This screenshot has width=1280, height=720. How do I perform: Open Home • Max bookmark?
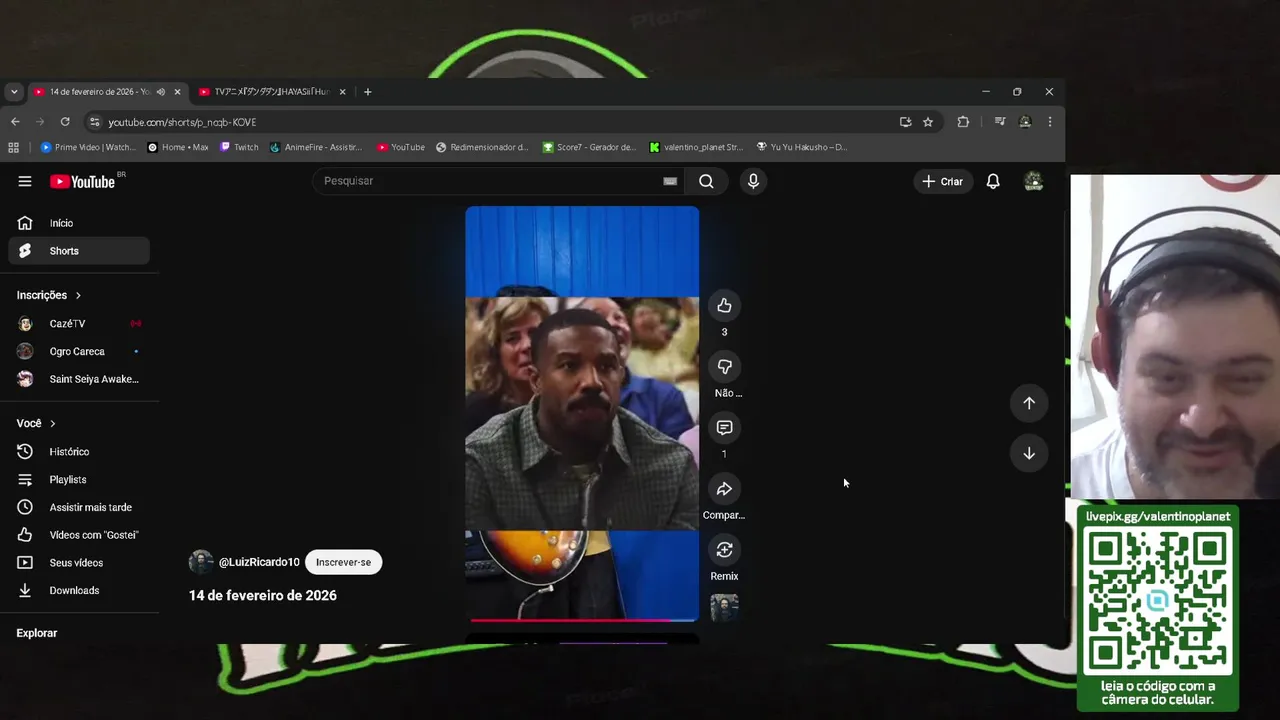pyautogui.click(x=178, y=147)
